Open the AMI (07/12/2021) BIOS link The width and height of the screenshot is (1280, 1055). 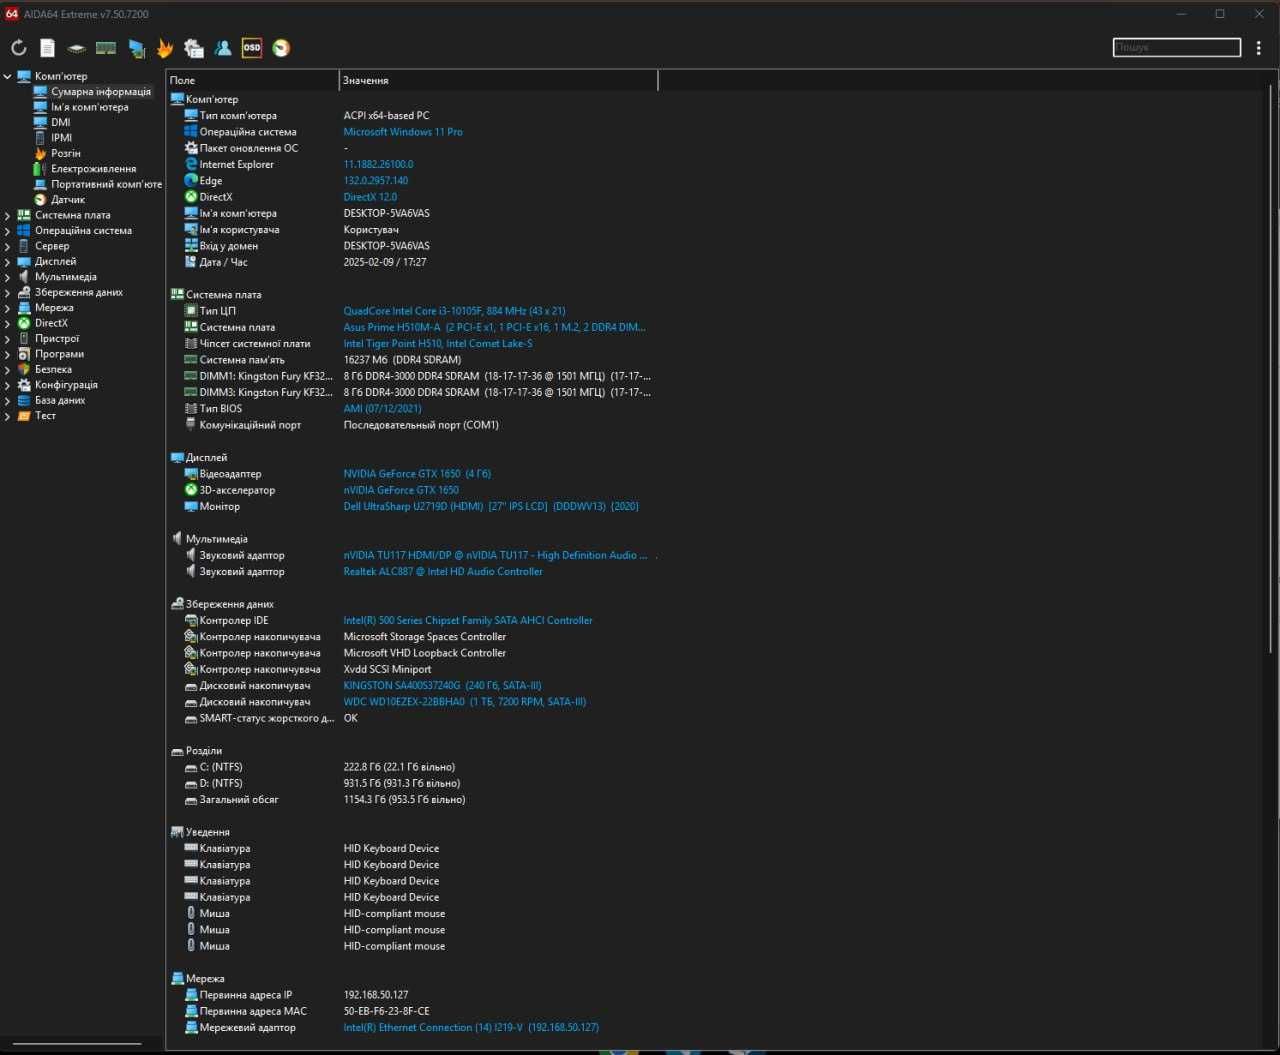[382, 409]
